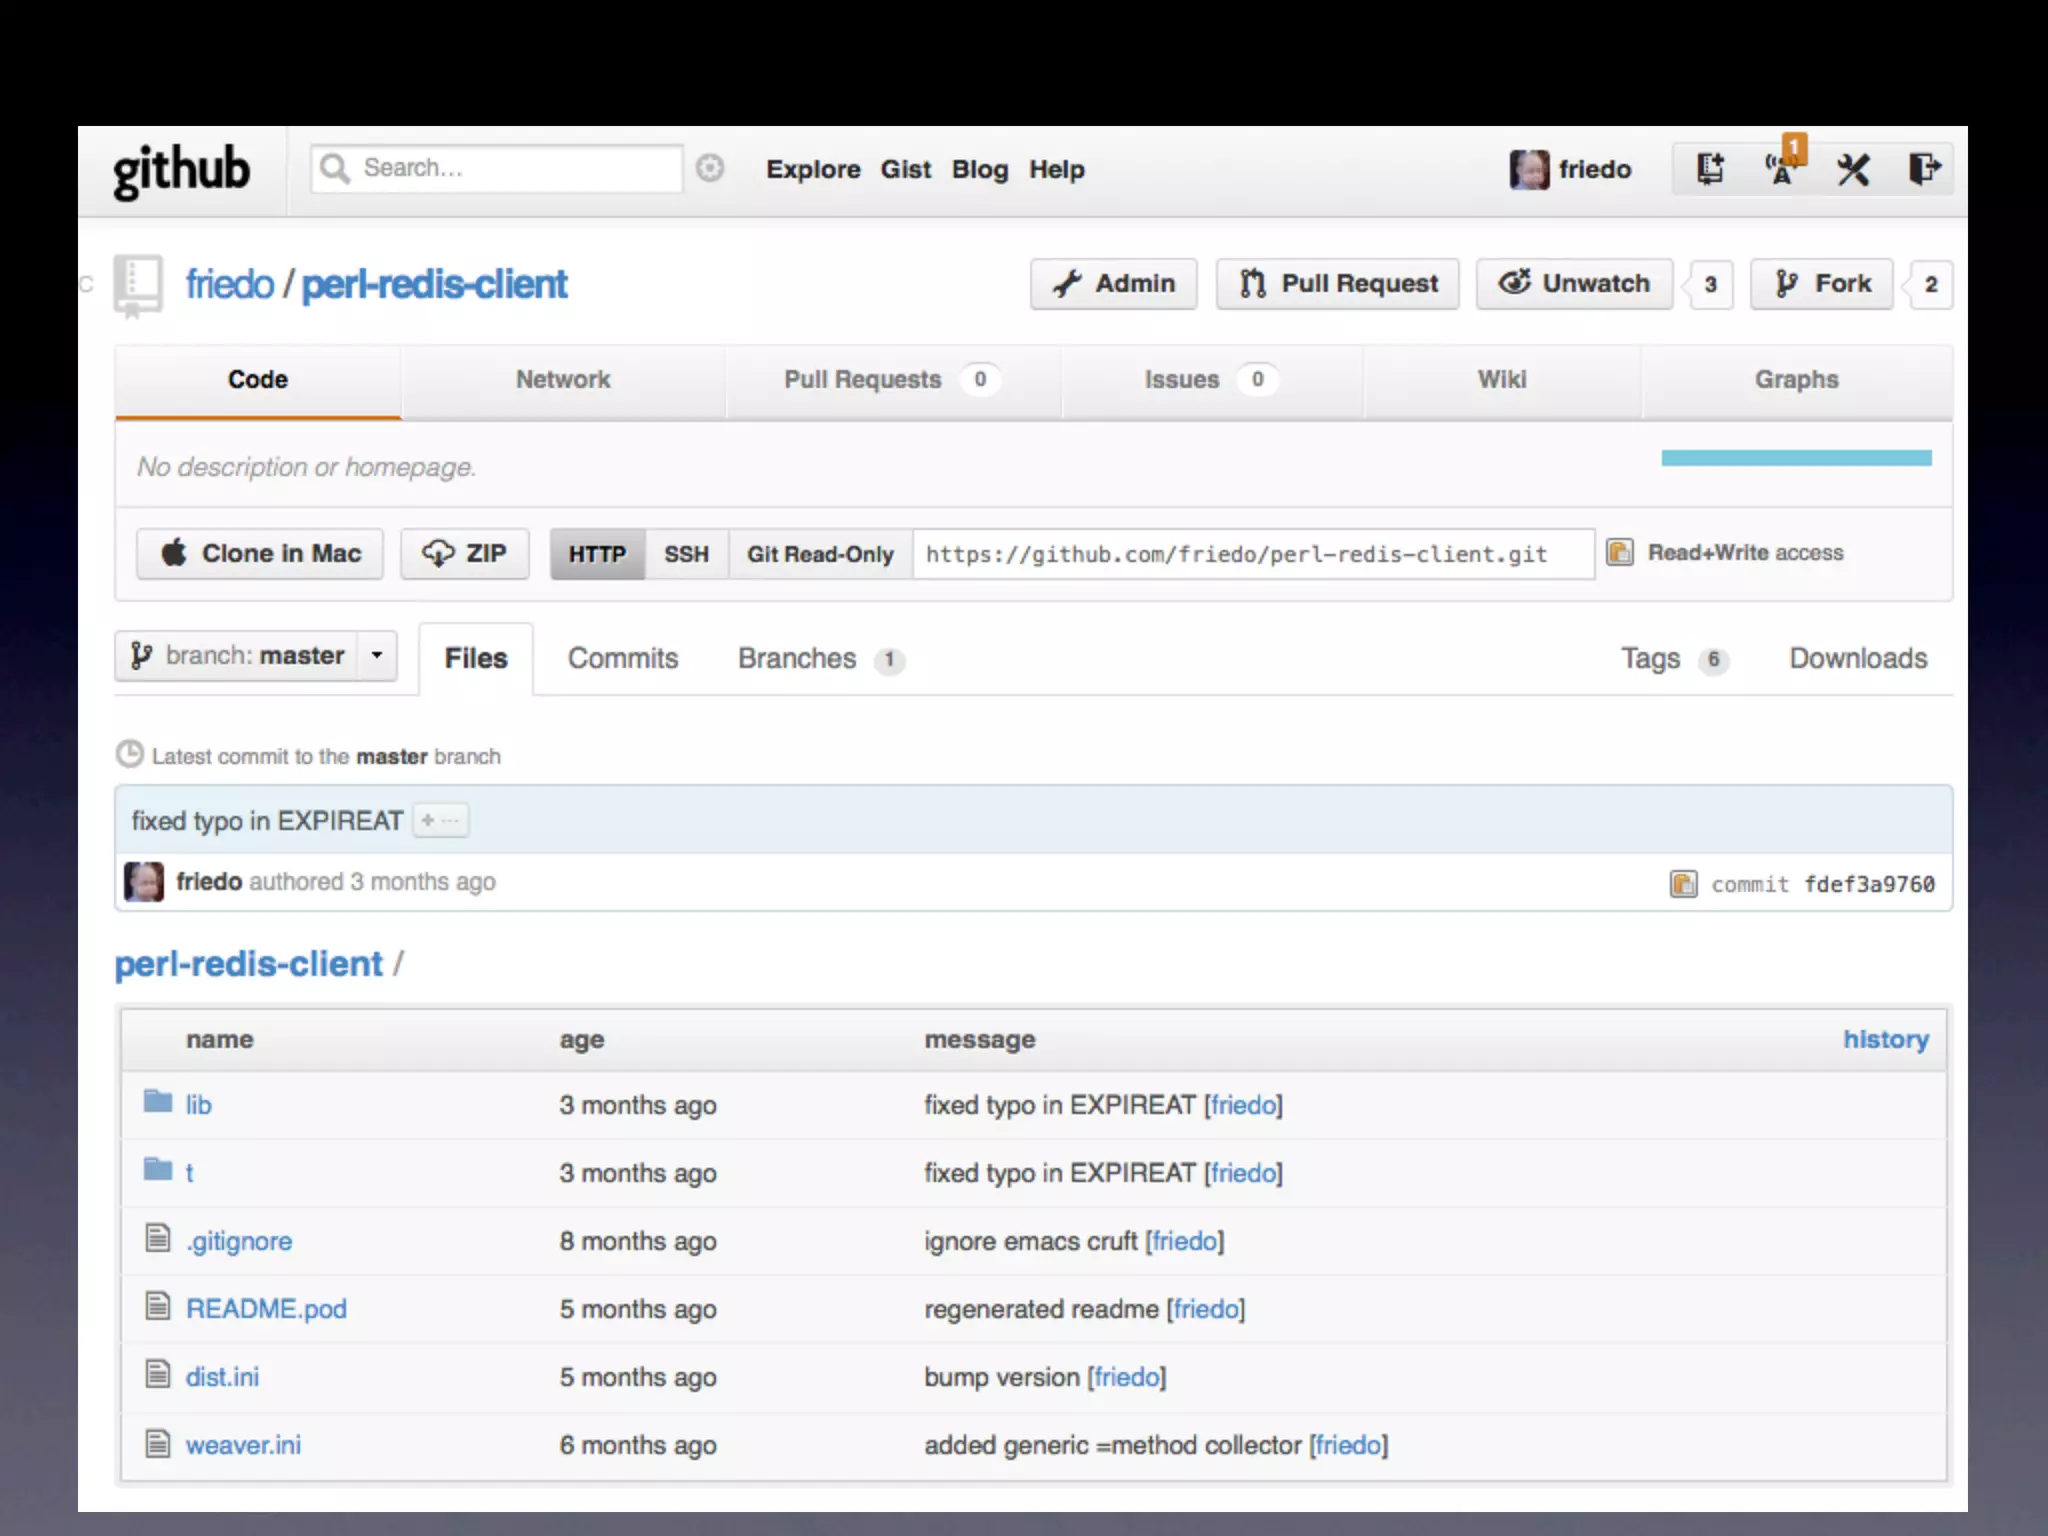Switch clone URL to SSH

pos(686,554)
